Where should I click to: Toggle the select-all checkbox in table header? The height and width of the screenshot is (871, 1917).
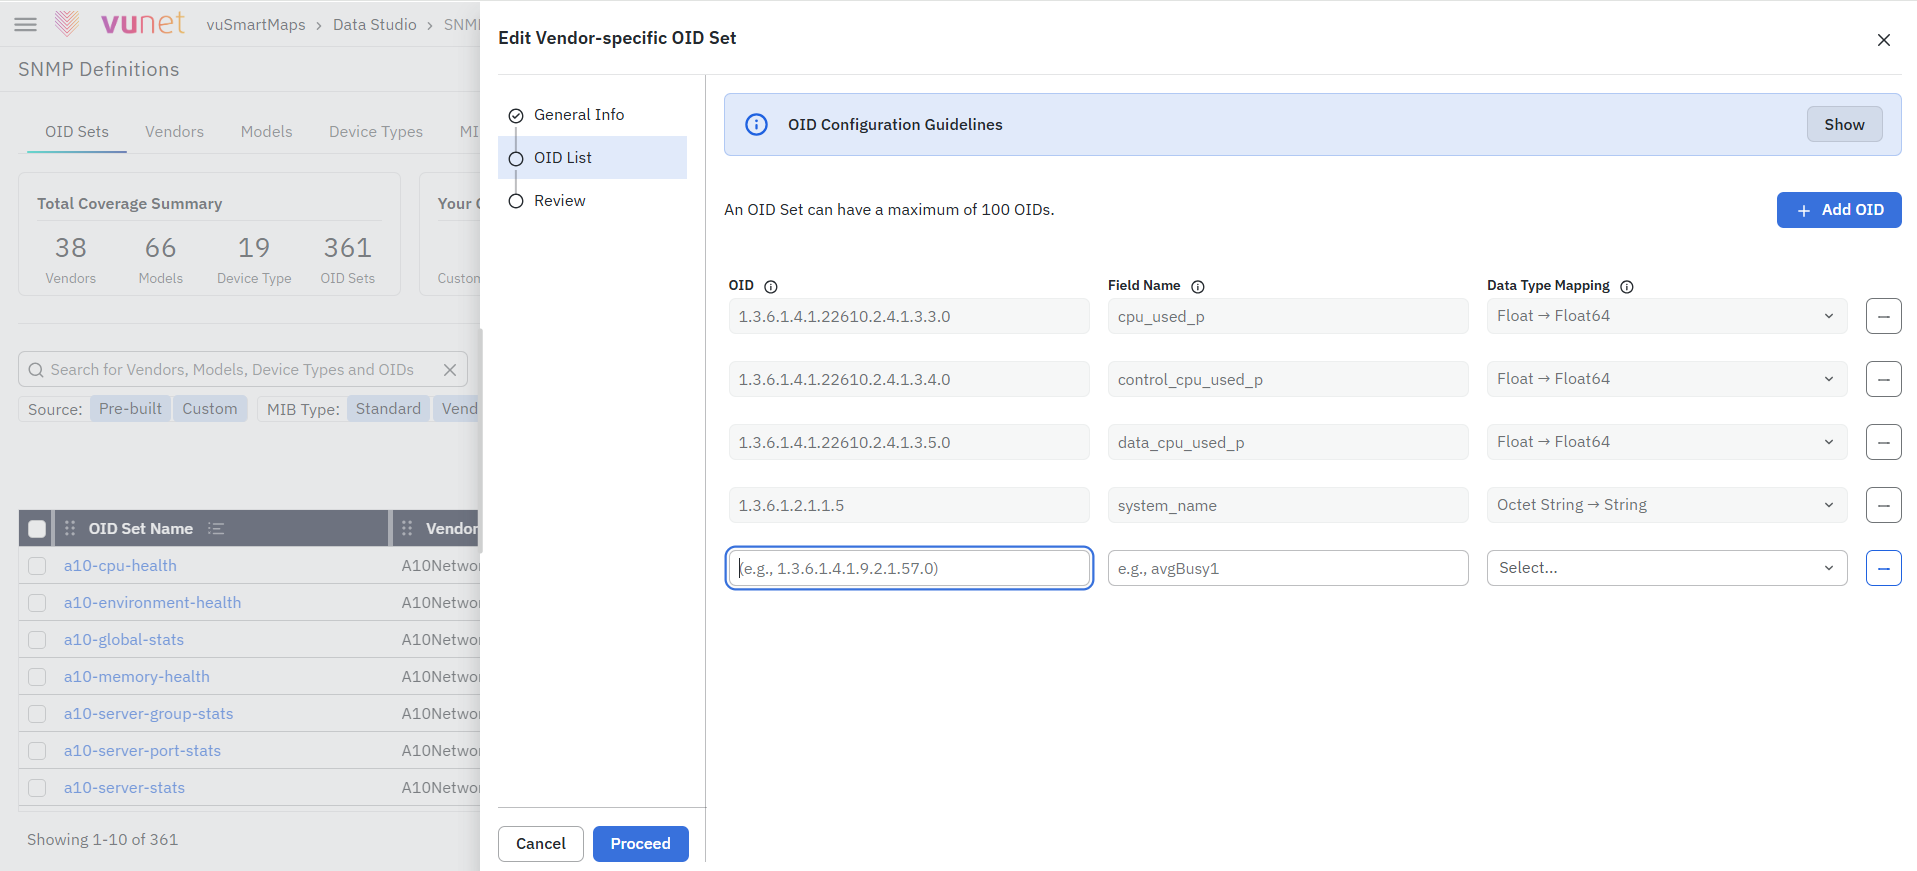(37, 529)
